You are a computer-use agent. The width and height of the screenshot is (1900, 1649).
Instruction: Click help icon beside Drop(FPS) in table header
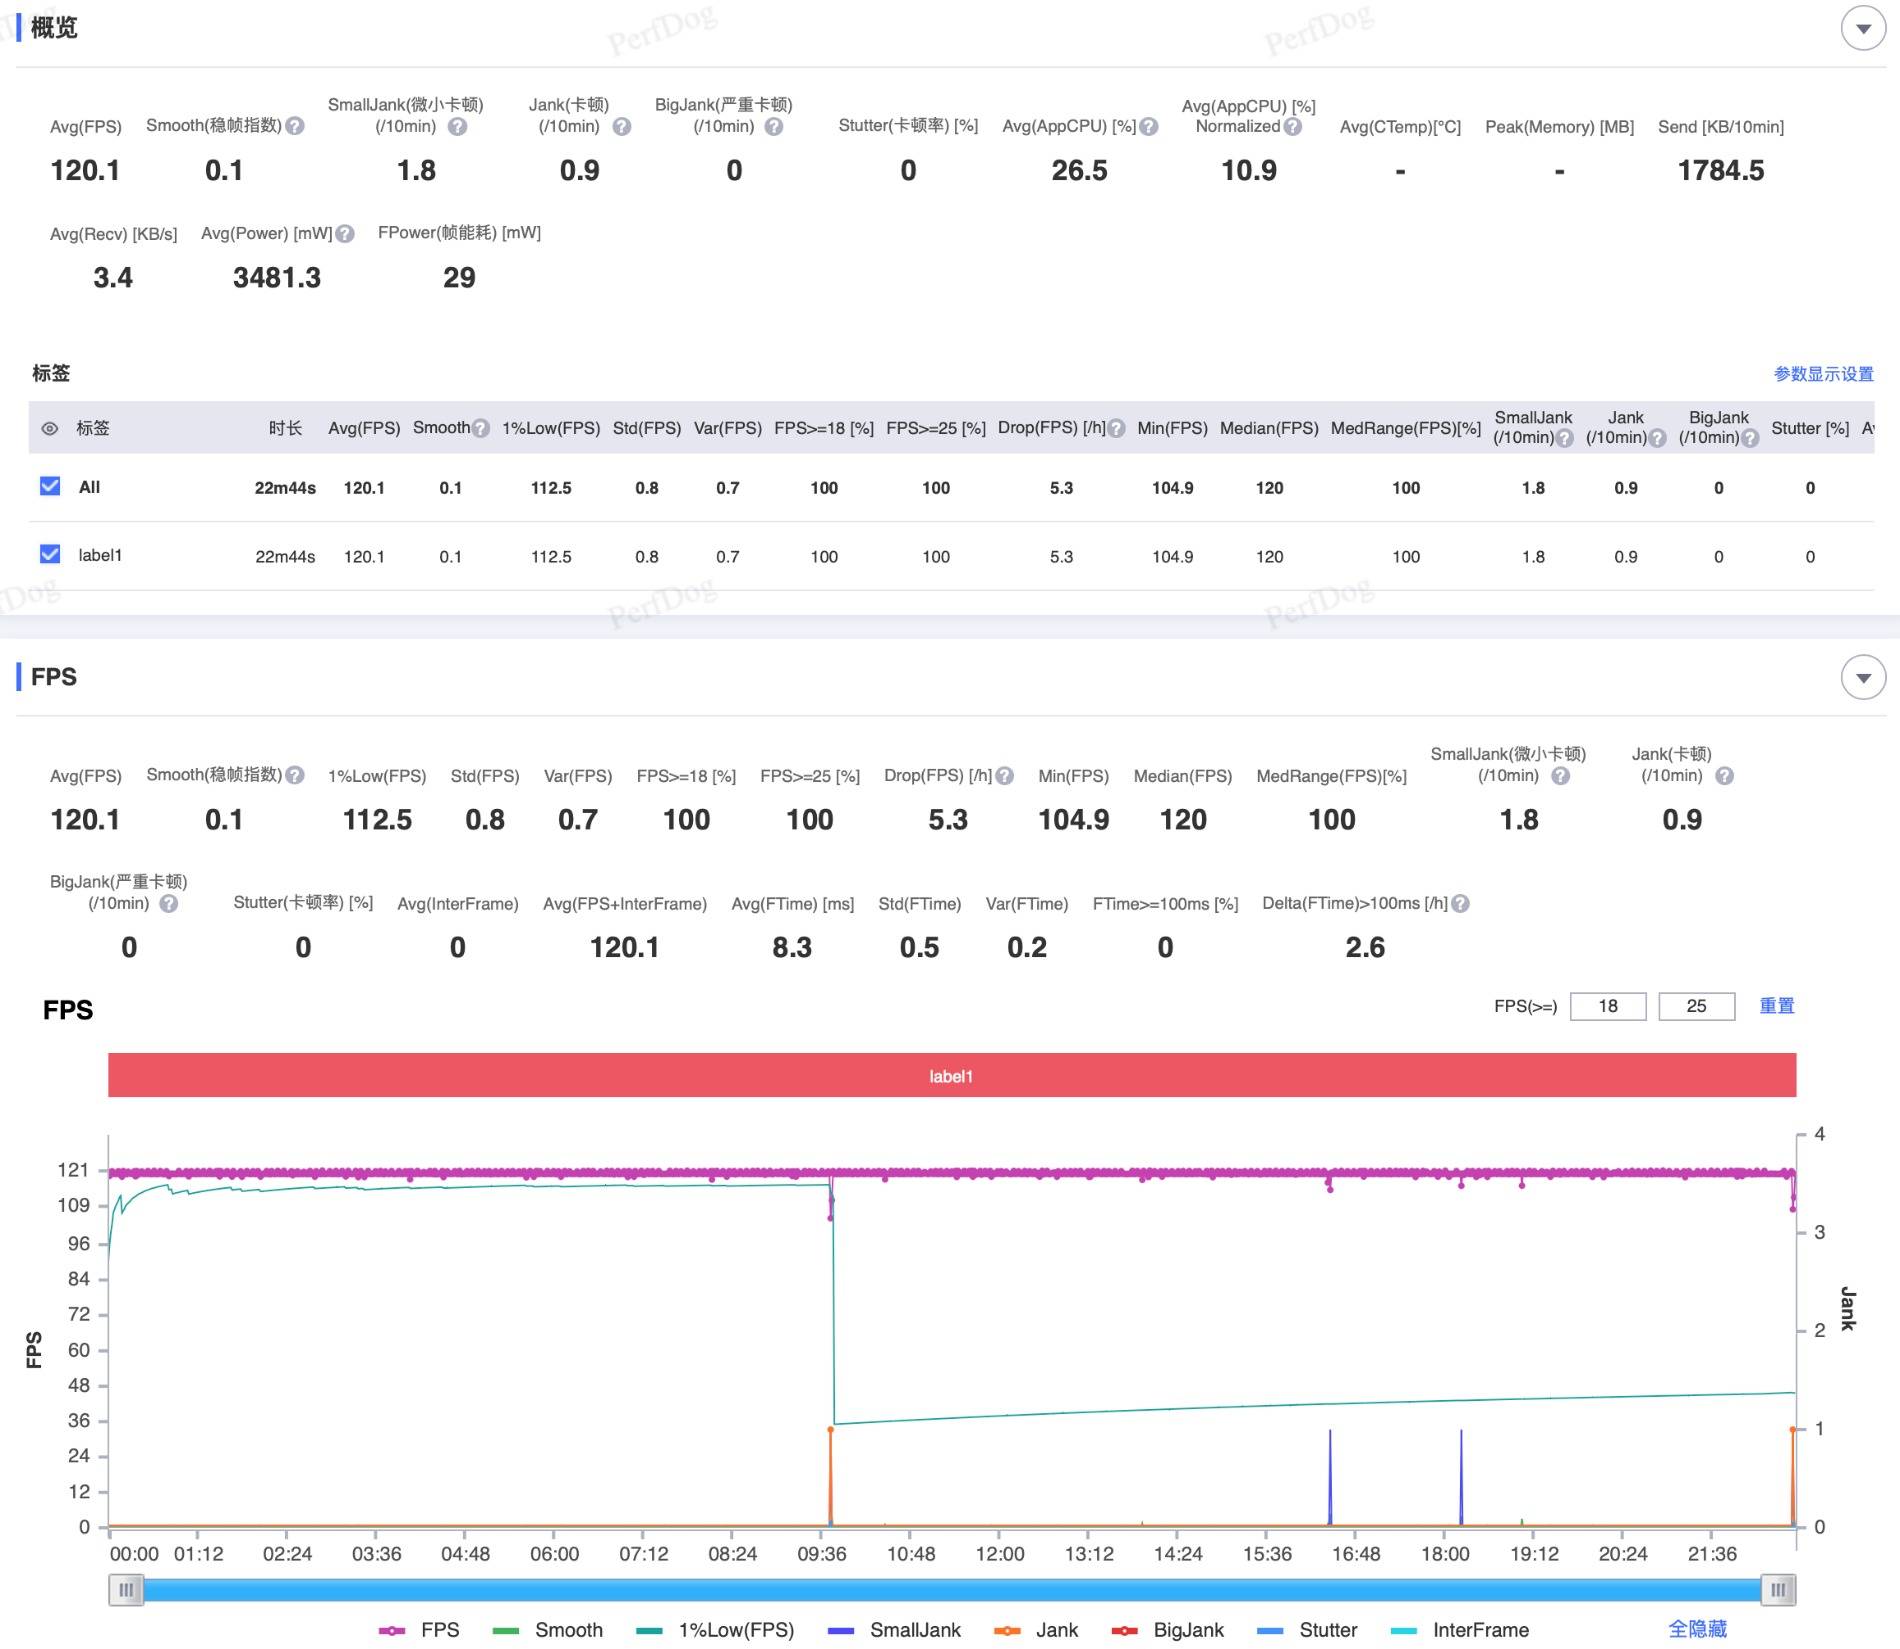[x=1117, y=429]
